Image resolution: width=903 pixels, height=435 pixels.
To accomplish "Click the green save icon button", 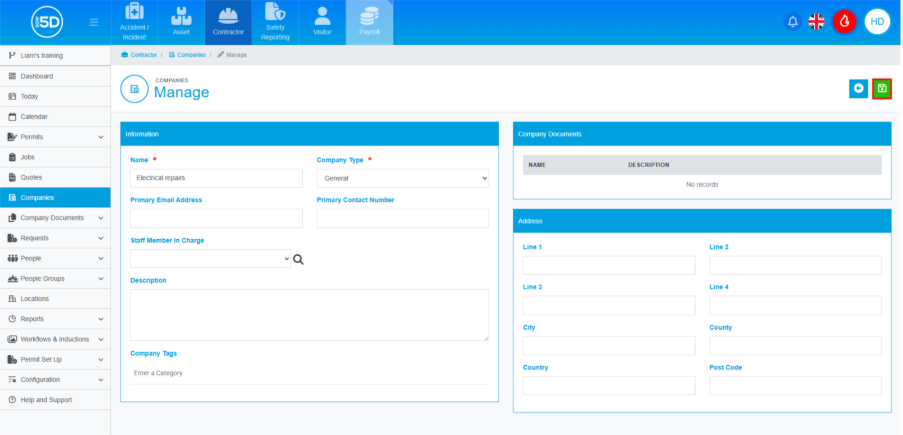I will (881, 89).
